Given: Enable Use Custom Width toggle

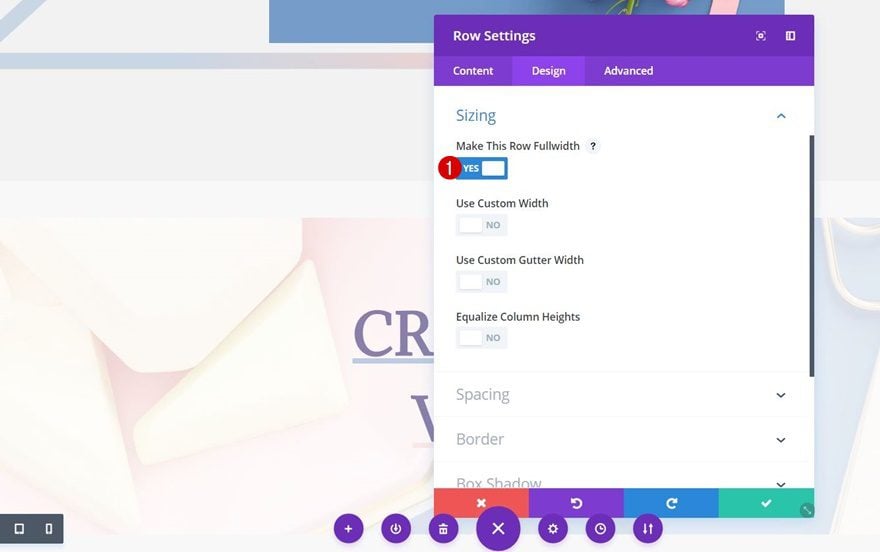Looking at the screenshot, I should tap(482, 225).
